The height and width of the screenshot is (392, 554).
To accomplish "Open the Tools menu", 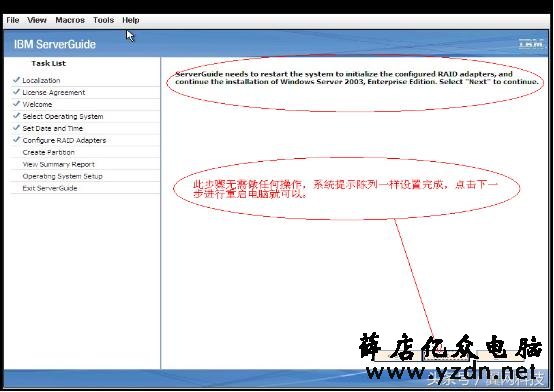I will click(104, 20).
